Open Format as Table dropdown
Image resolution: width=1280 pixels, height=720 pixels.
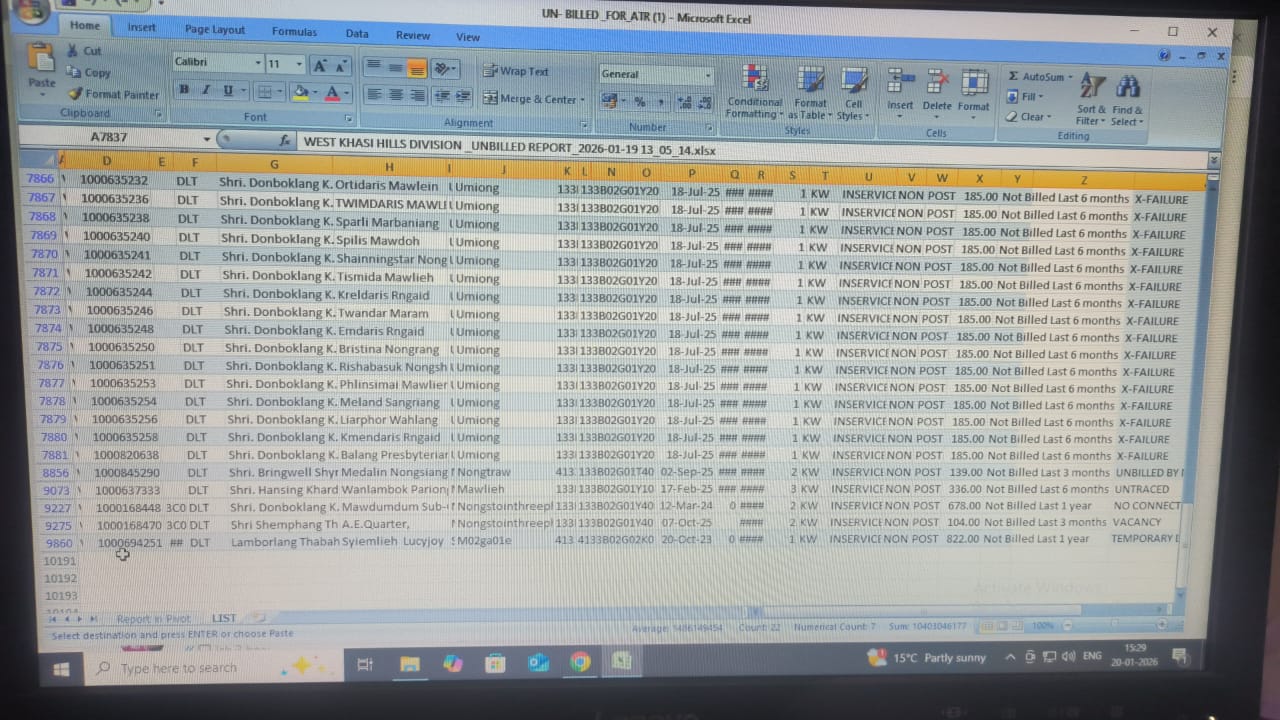[810, 93]
